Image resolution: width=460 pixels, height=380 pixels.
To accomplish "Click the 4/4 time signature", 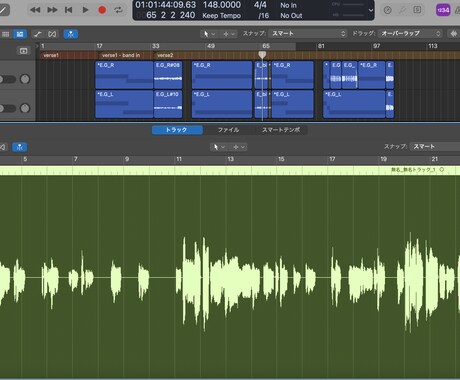I will 260,5.
